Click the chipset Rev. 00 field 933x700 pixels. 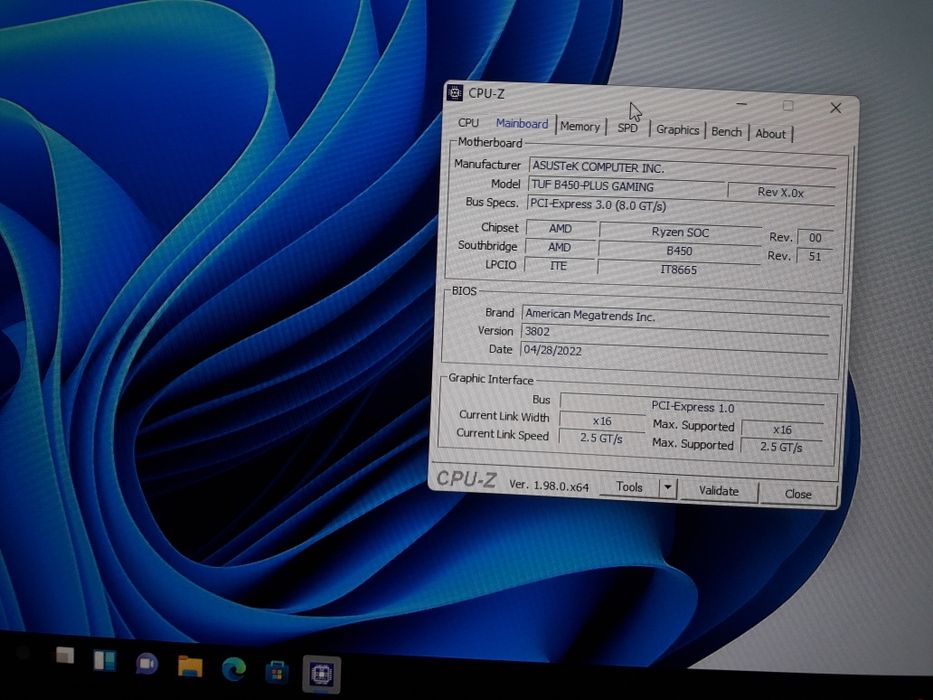coord(815,238)
